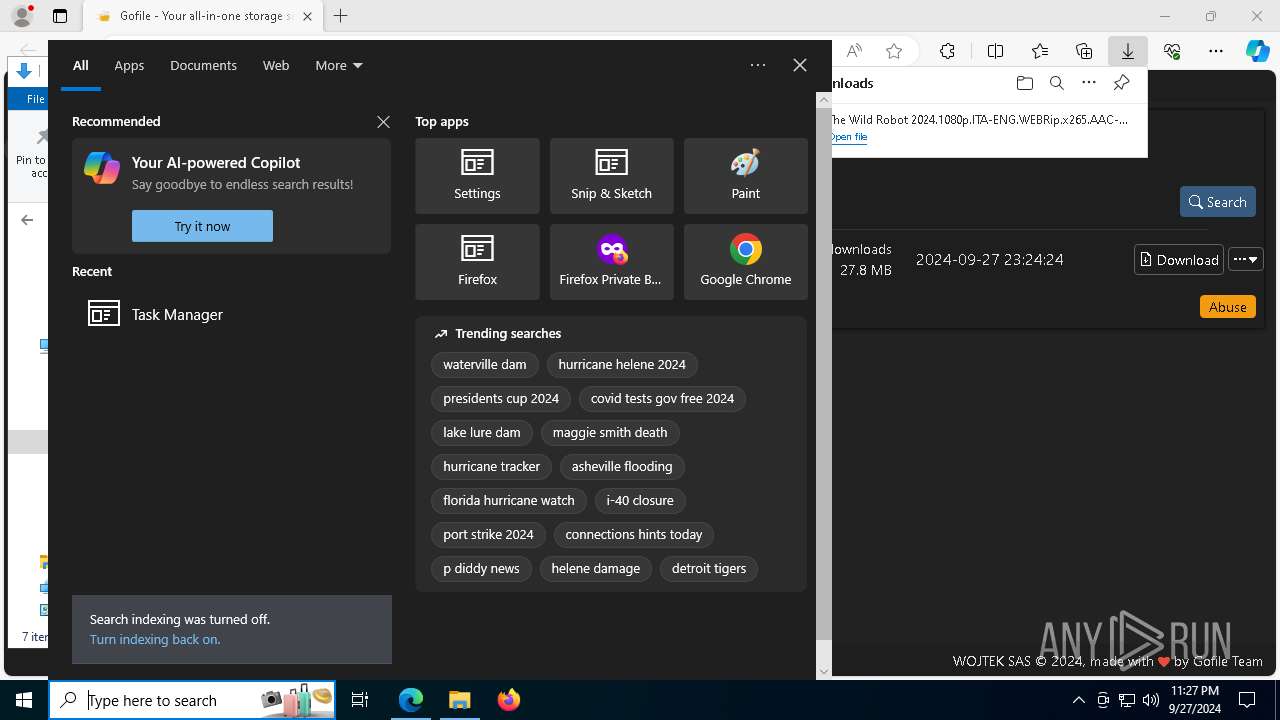This screenshot has width=1280, height=720.
Task: Toggle Edge split screen icon
Action: pos(995,51)
